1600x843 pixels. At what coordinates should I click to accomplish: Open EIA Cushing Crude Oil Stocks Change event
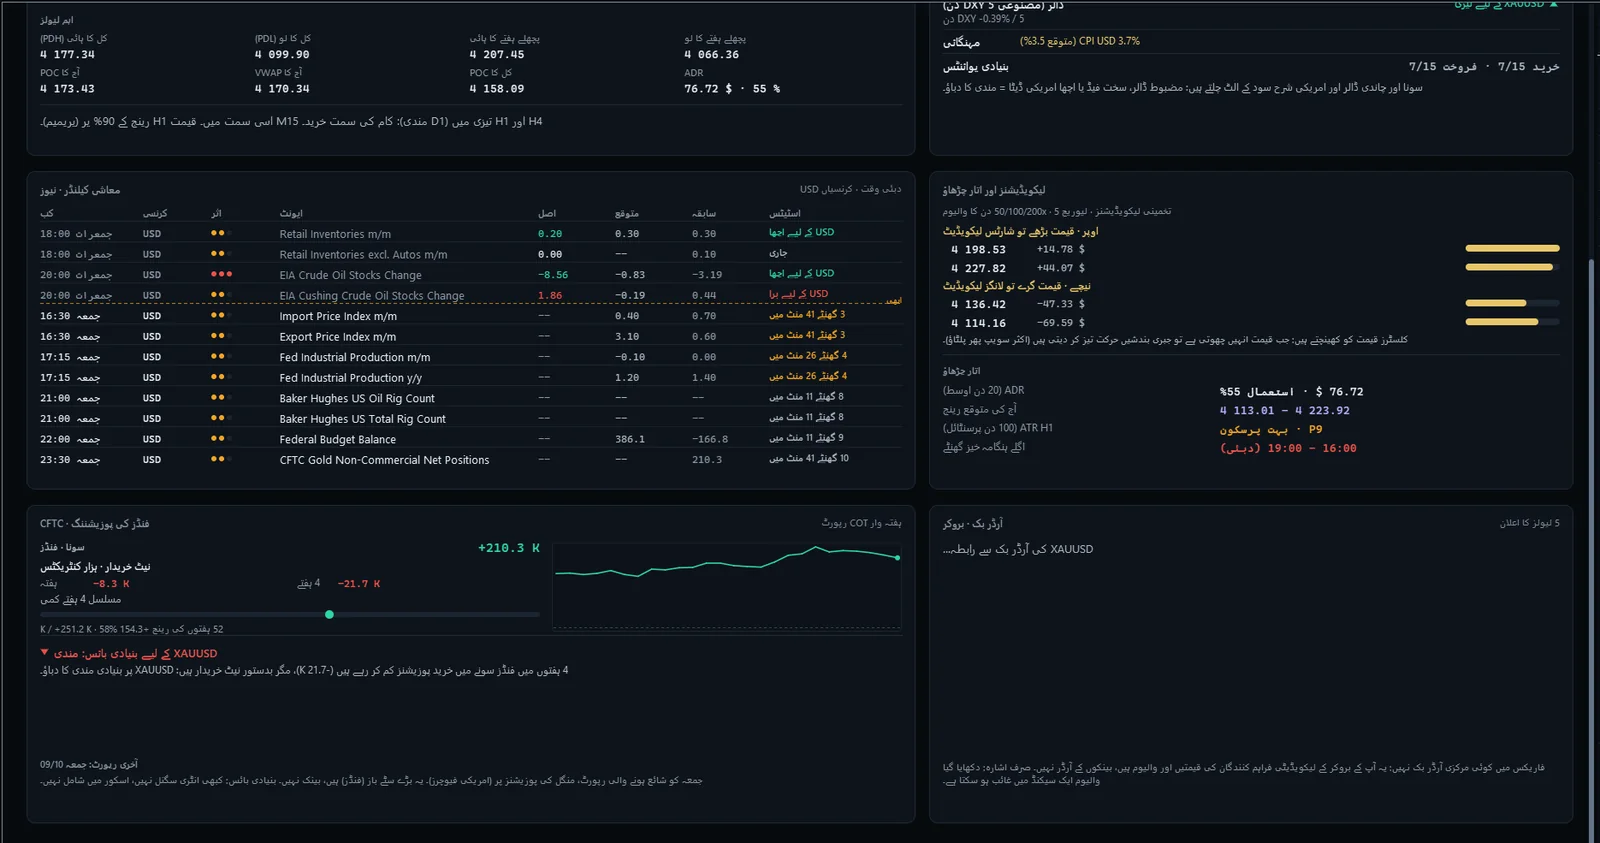coord(372,296)
